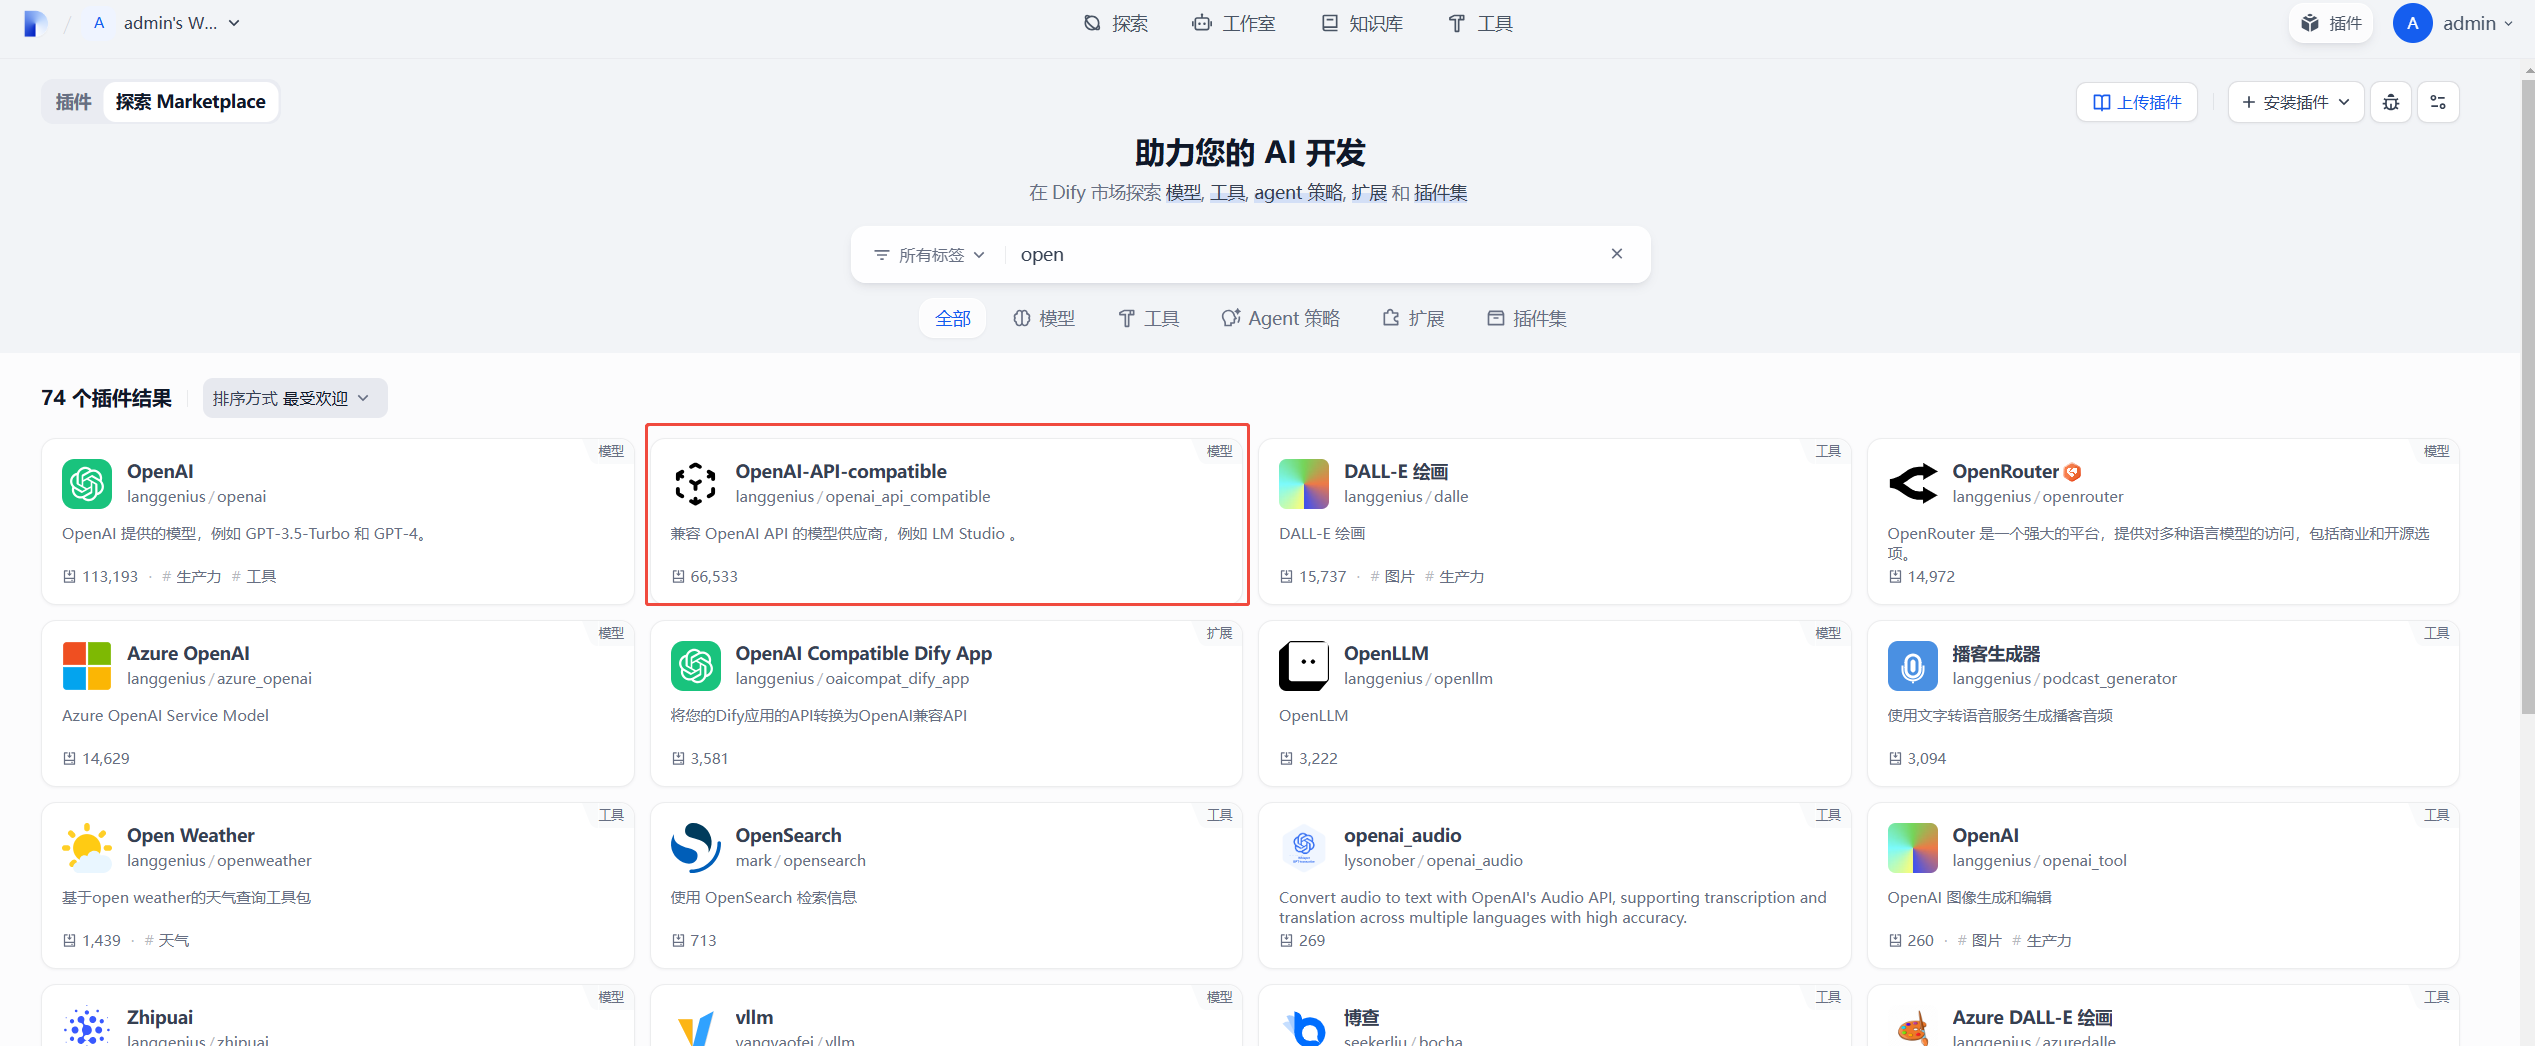Click 74 个插件结果 text

click(106, 398)
